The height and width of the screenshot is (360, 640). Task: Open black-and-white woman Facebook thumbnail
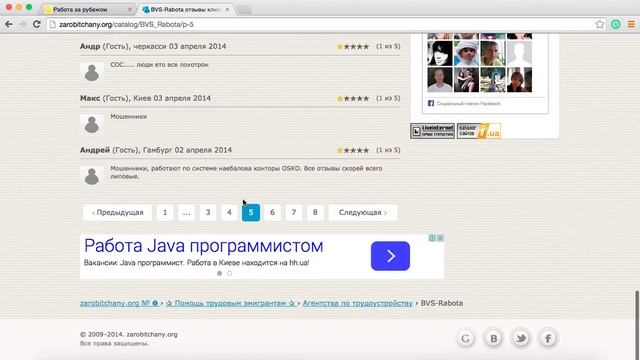coord(440,53)
